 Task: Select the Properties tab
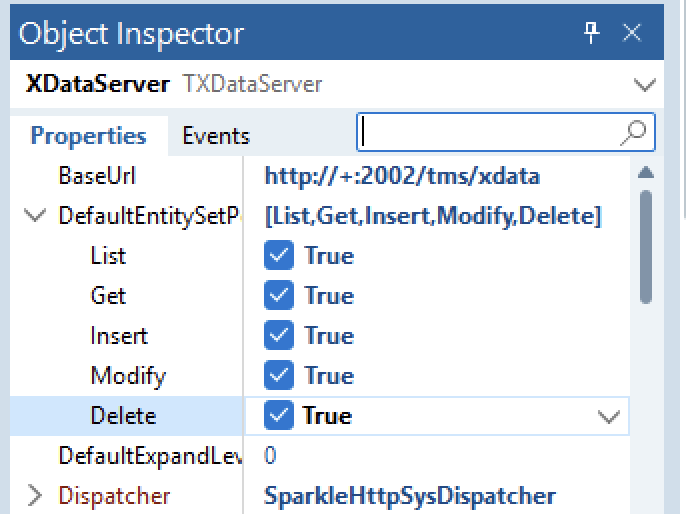[x=88, y=136]
